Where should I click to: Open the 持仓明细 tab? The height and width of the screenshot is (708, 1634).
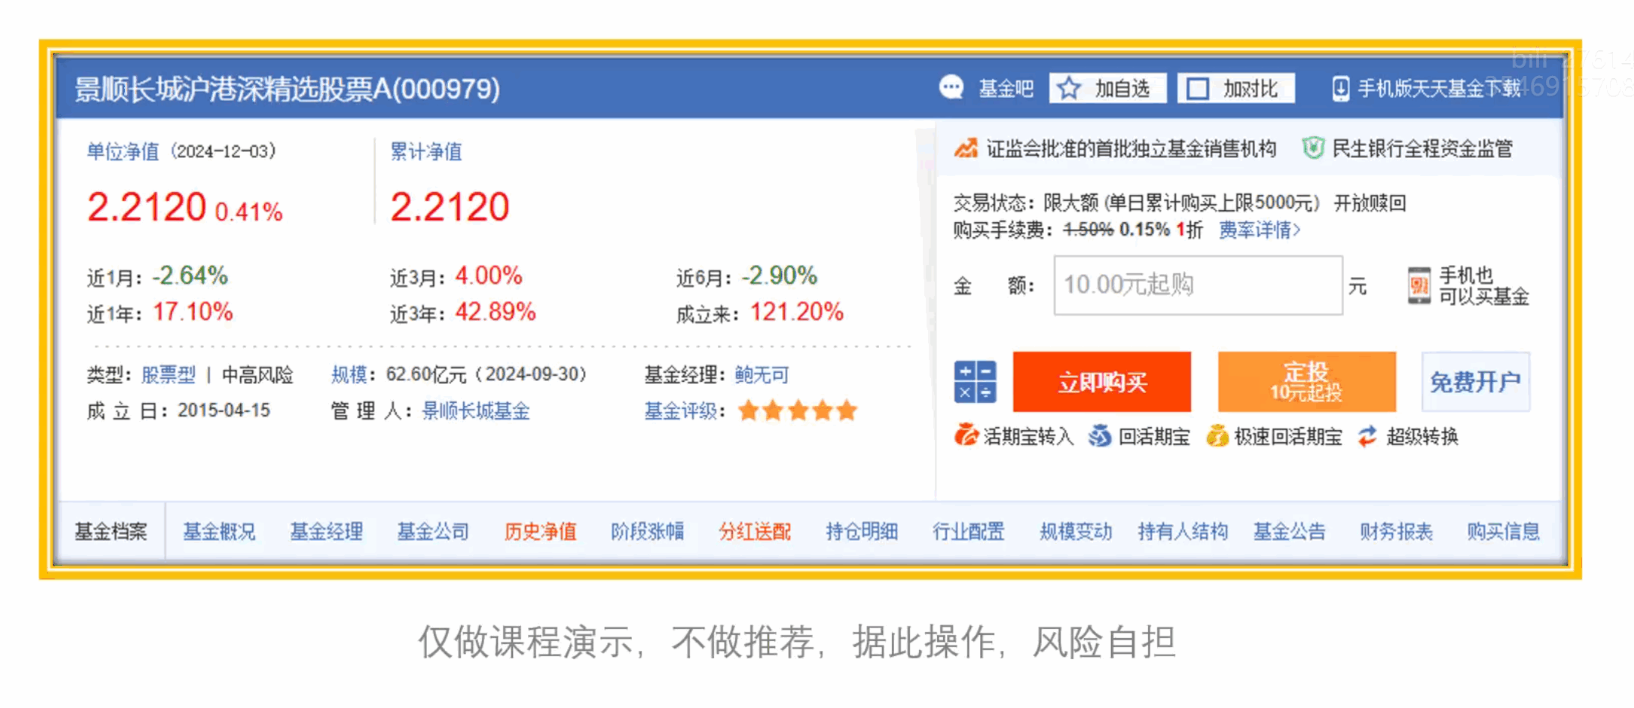[x=861, y=531]
